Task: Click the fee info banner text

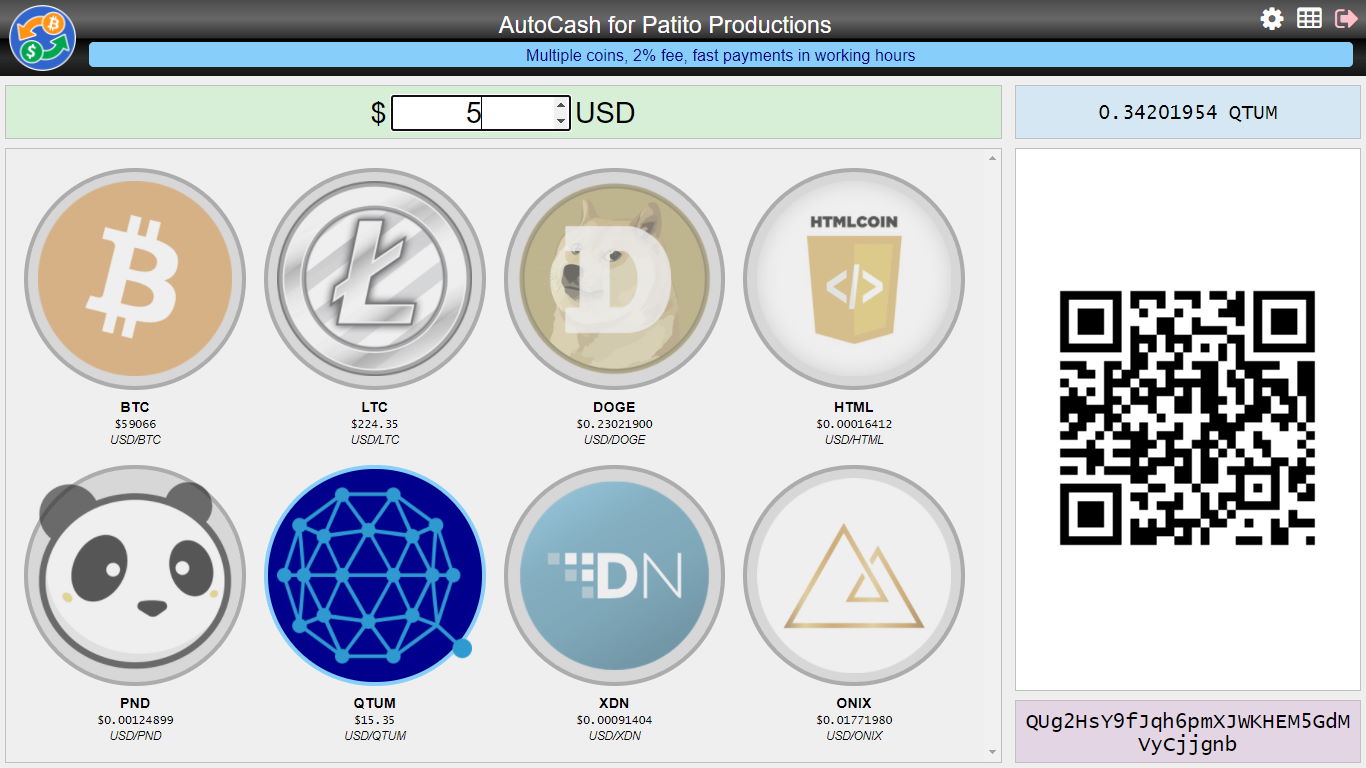Action: pos(721,55)
